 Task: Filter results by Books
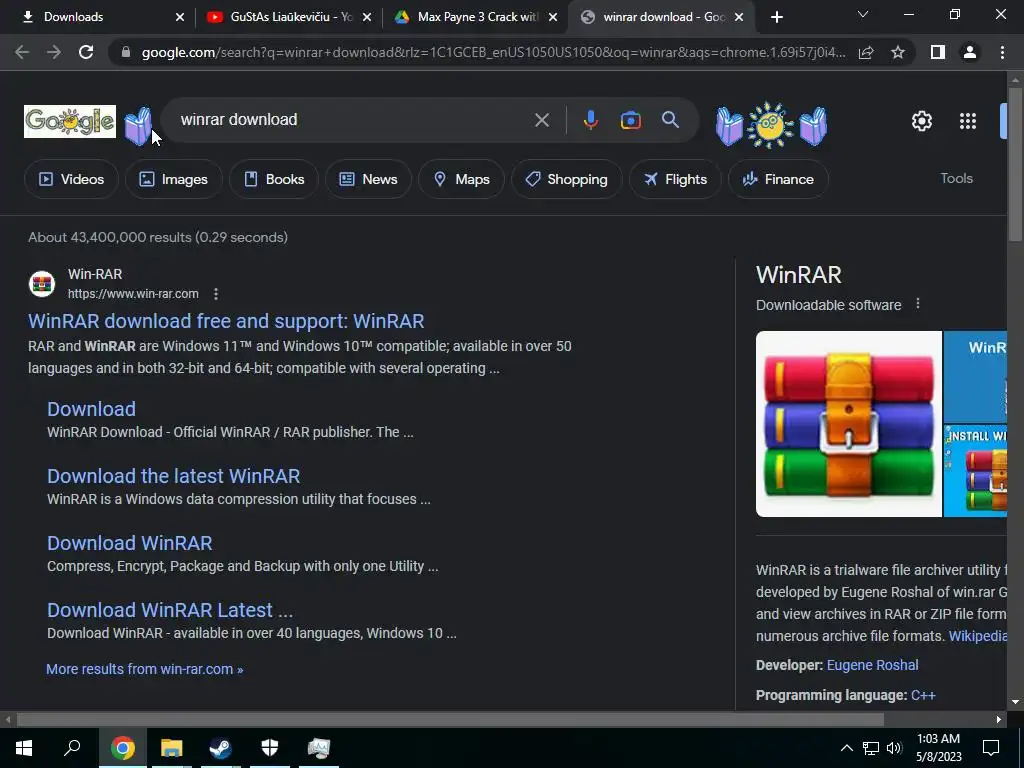coord(274,179)
